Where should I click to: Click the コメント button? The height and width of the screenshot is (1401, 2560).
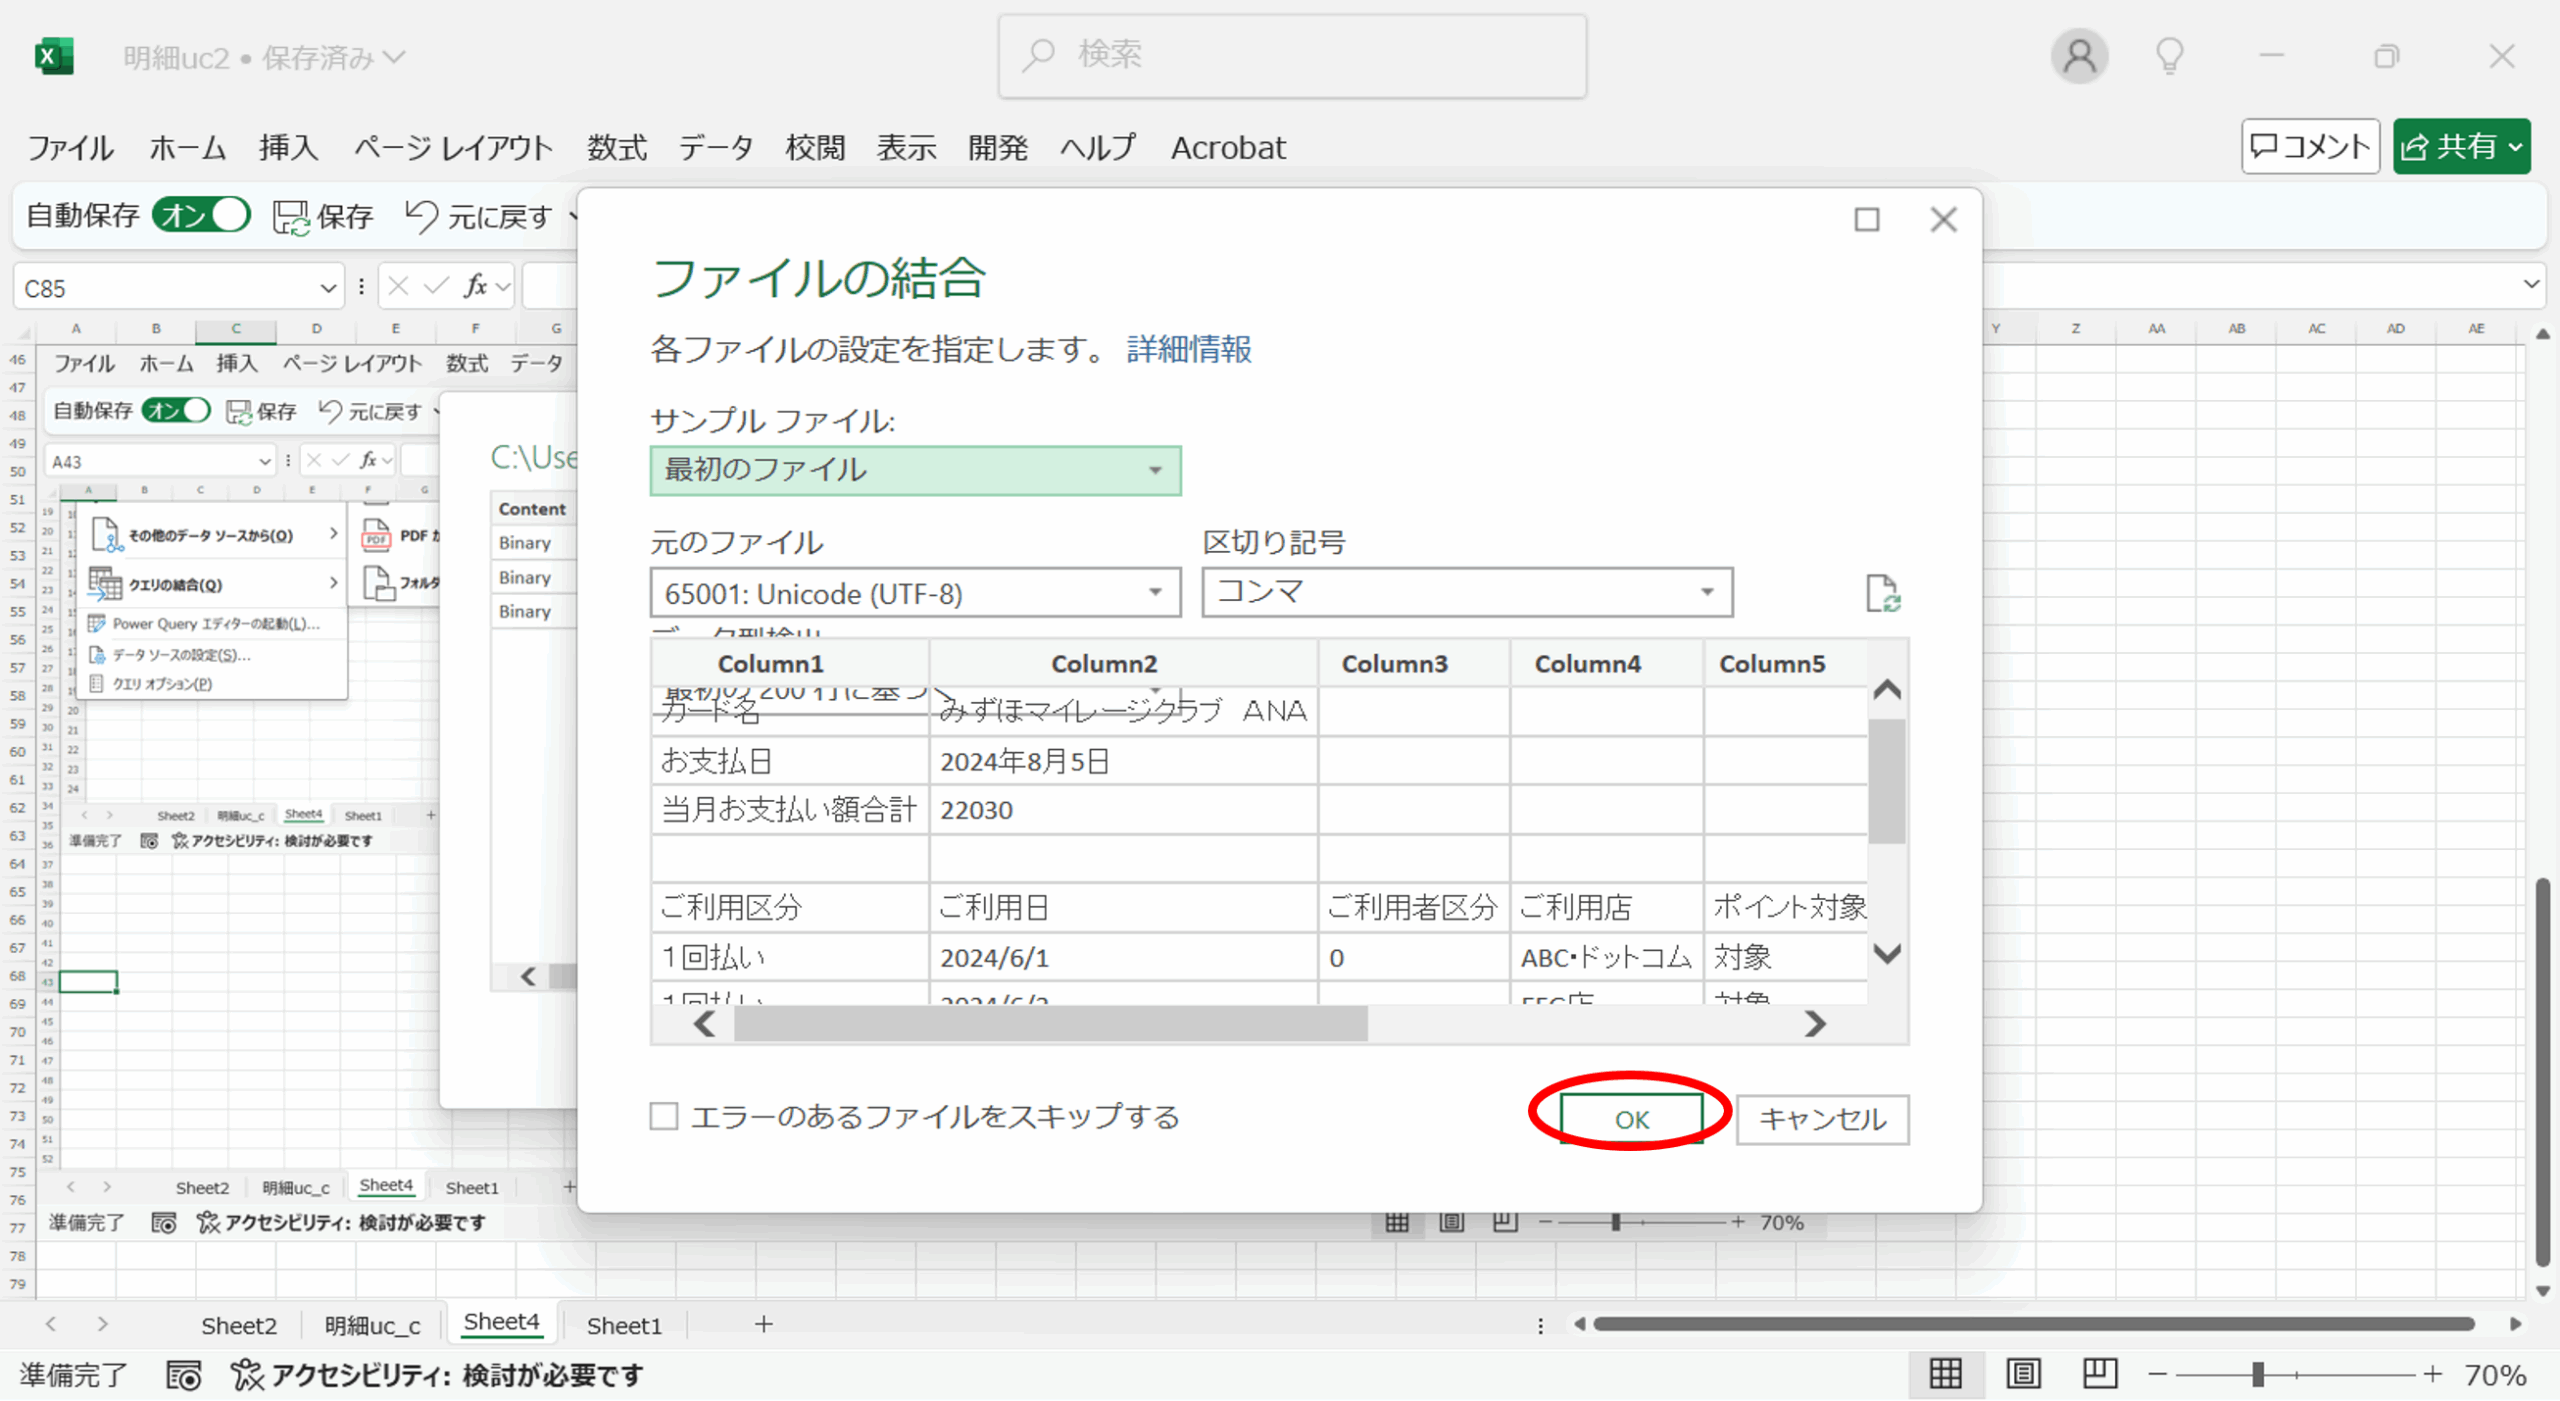point(2310,147)
